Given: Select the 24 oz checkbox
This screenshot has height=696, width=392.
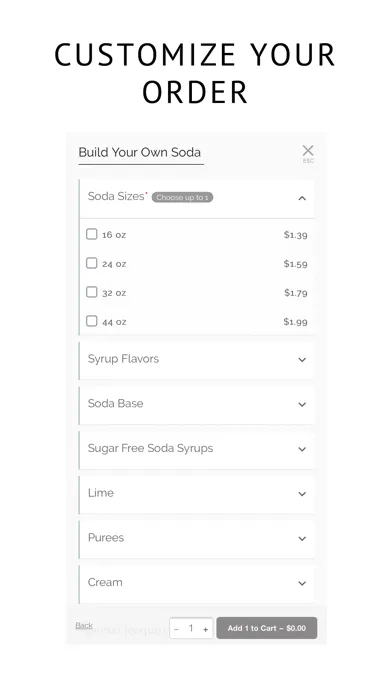Looking at the screenshot, I should pos(91,263).
